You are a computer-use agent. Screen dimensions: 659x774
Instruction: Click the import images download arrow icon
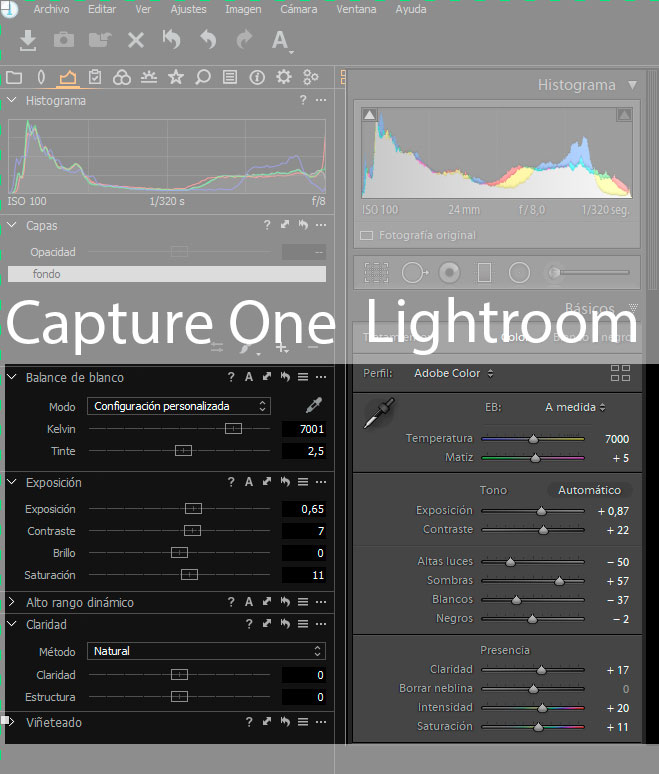coord(28,40)
